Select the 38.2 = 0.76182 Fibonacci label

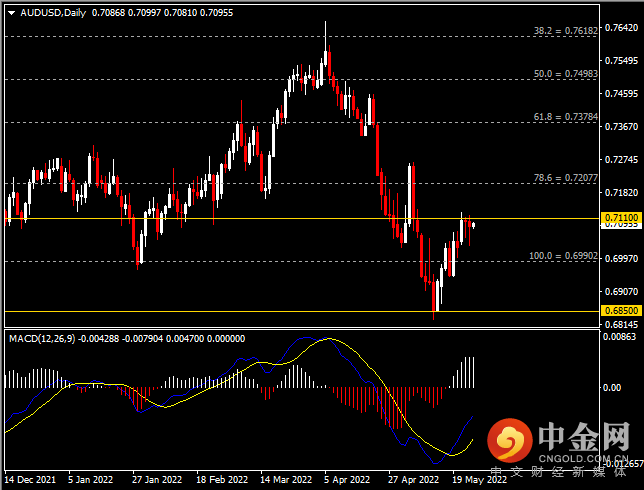tap(566, 31)
